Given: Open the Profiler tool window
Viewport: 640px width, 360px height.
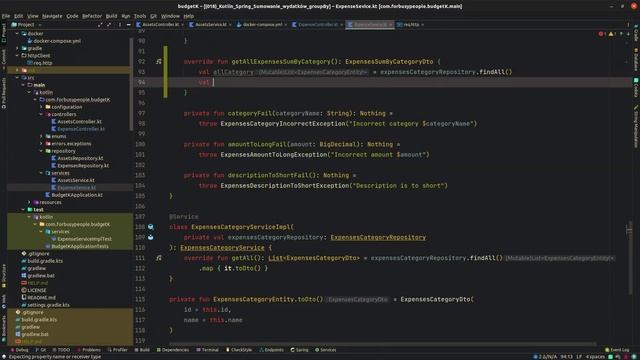Looking at the screenshot, I should coord(118,350).
